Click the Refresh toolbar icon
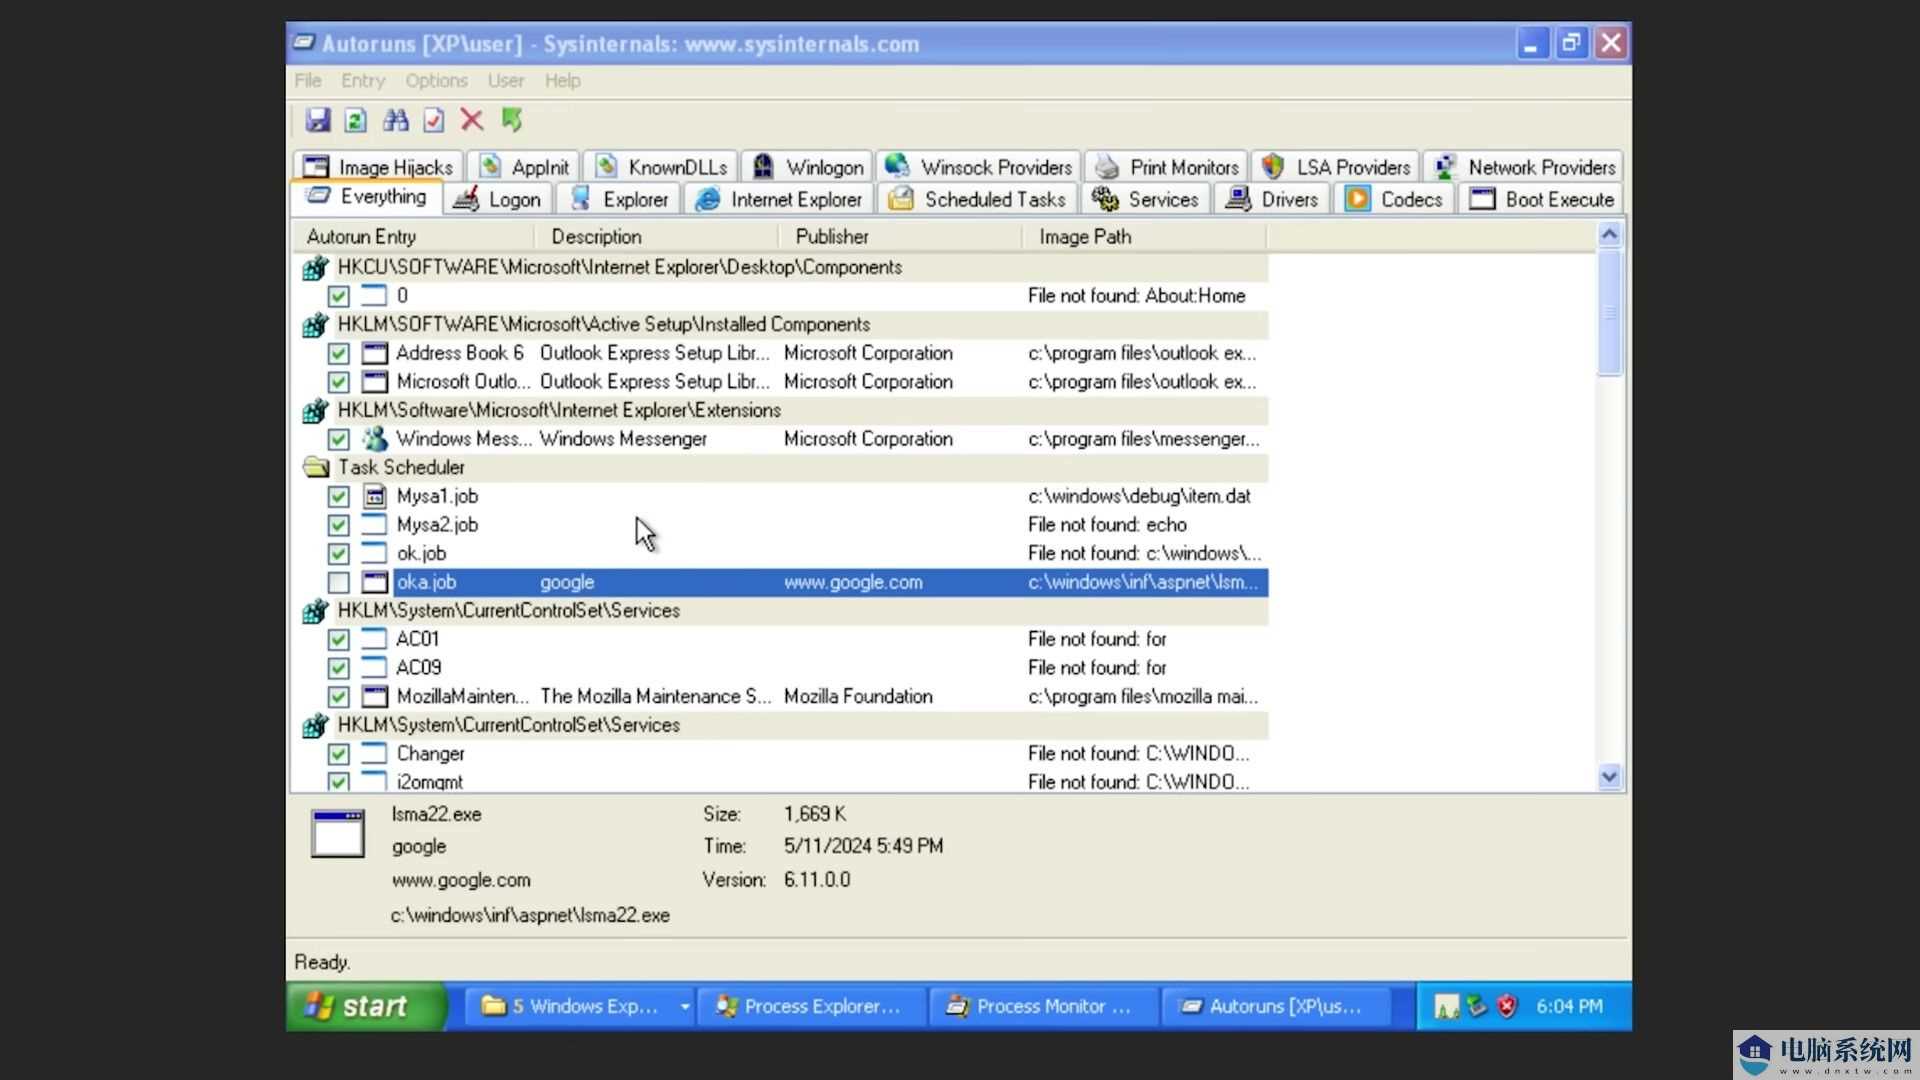The height and width of the screenshot is (1080, 1920). [356, 120]
